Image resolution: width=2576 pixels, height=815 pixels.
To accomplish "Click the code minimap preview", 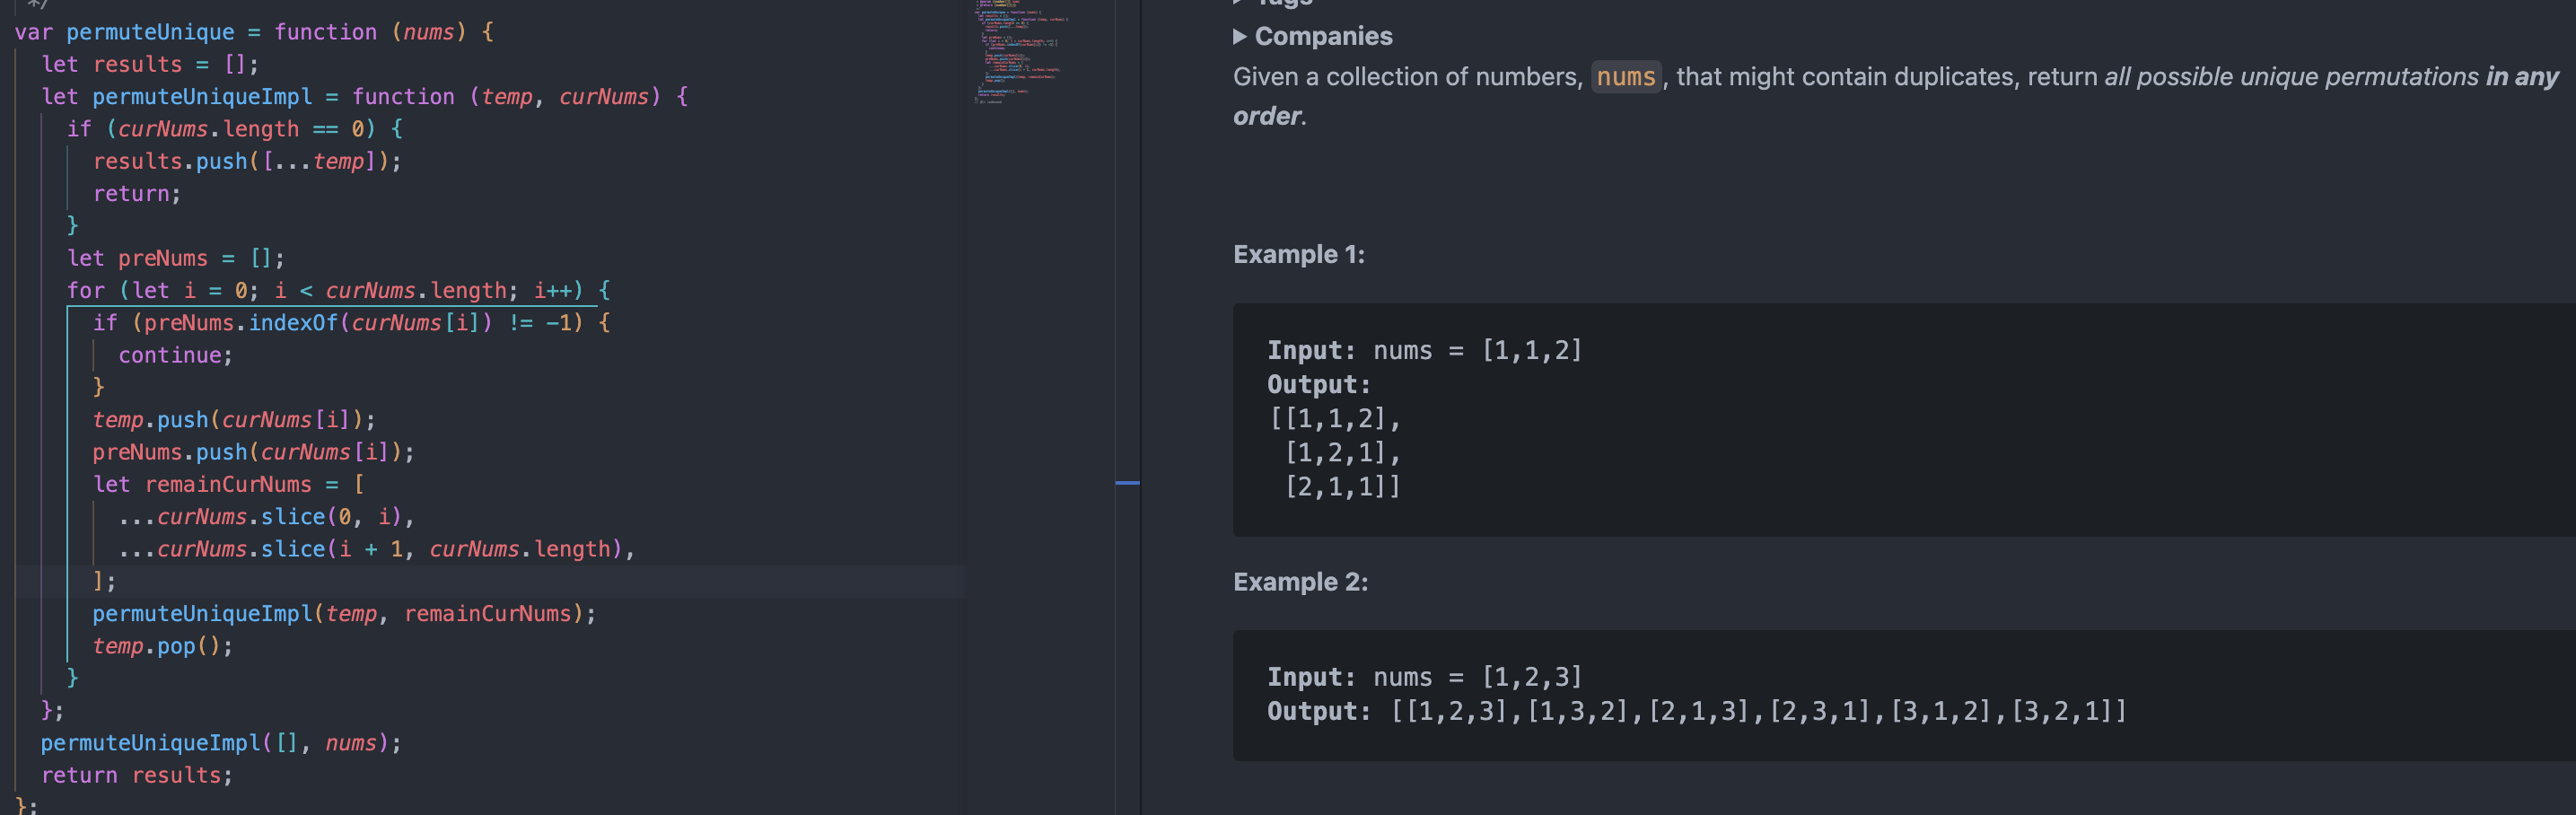I will [x=1021, y=52].
